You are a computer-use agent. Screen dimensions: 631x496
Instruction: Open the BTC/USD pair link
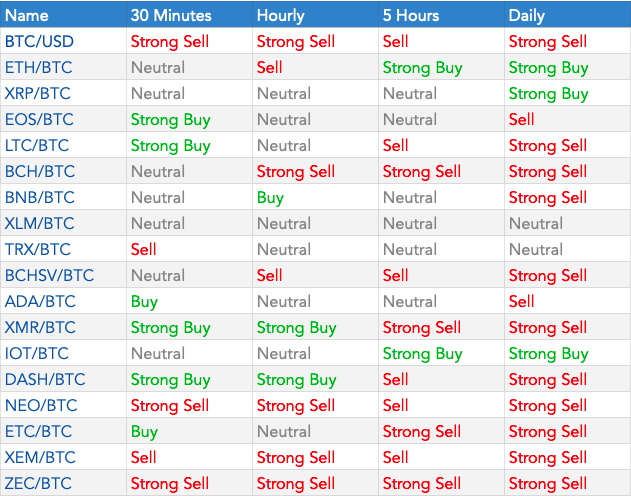[x=39, y=41]
